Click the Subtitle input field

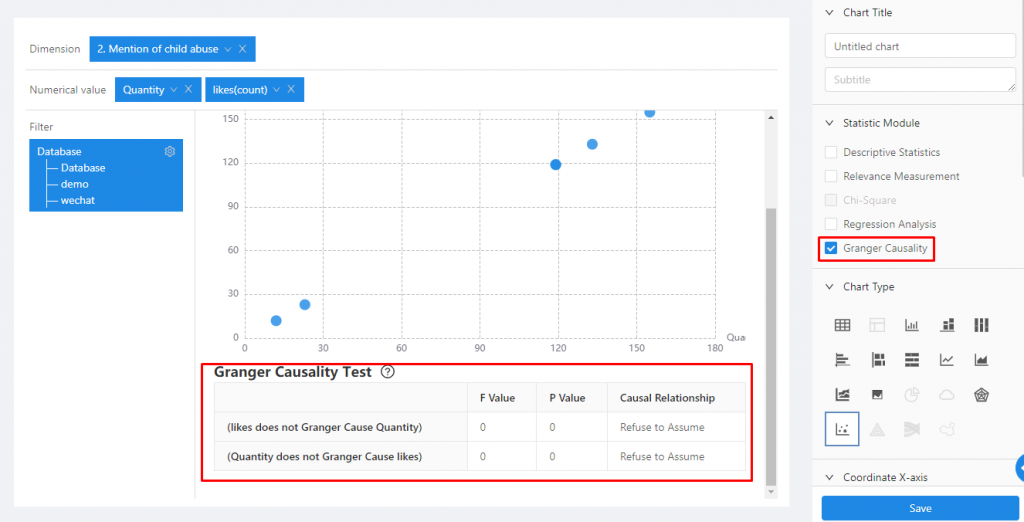920,80
